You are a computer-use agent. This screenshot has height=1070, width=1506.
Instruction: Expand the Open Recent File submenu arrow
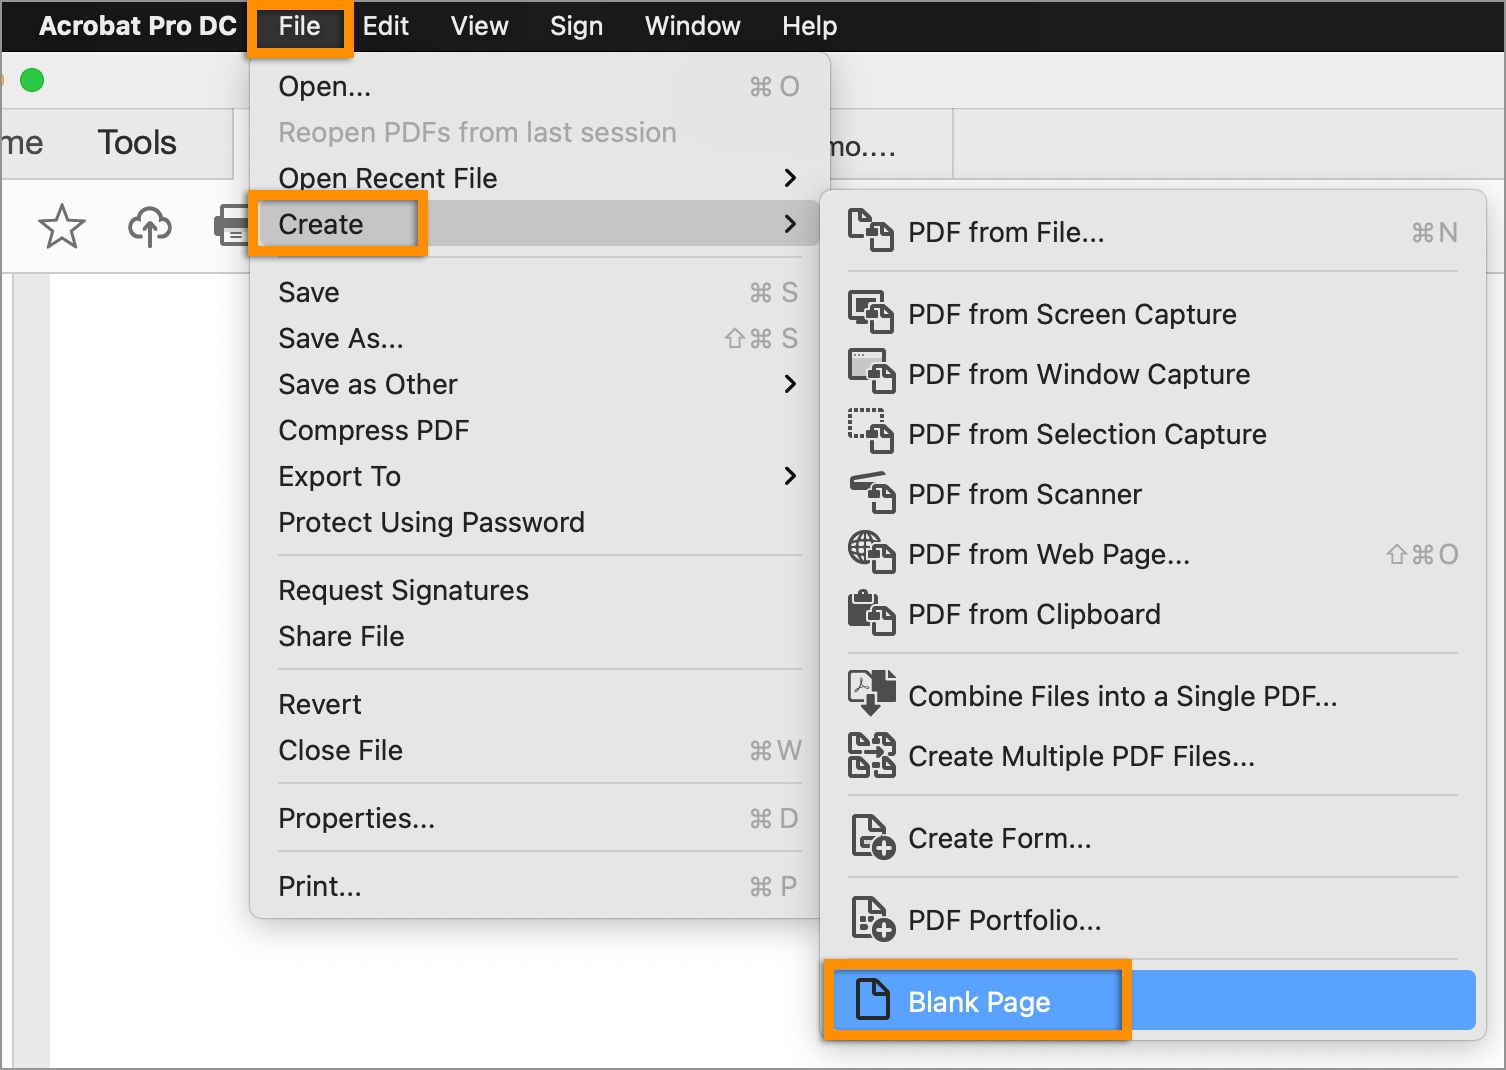790,178
